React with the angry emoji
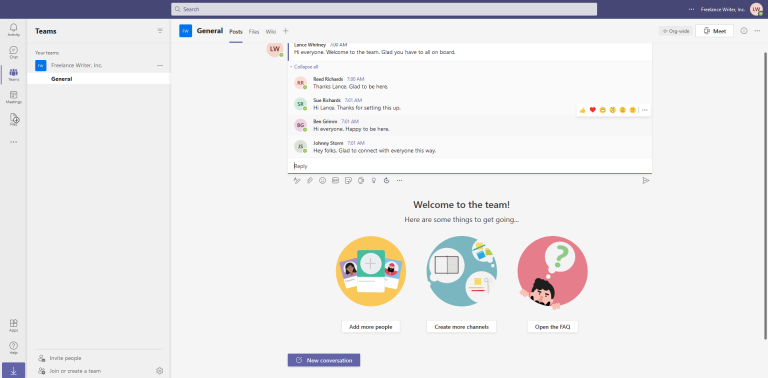768x378 pixels. (632, 110)
